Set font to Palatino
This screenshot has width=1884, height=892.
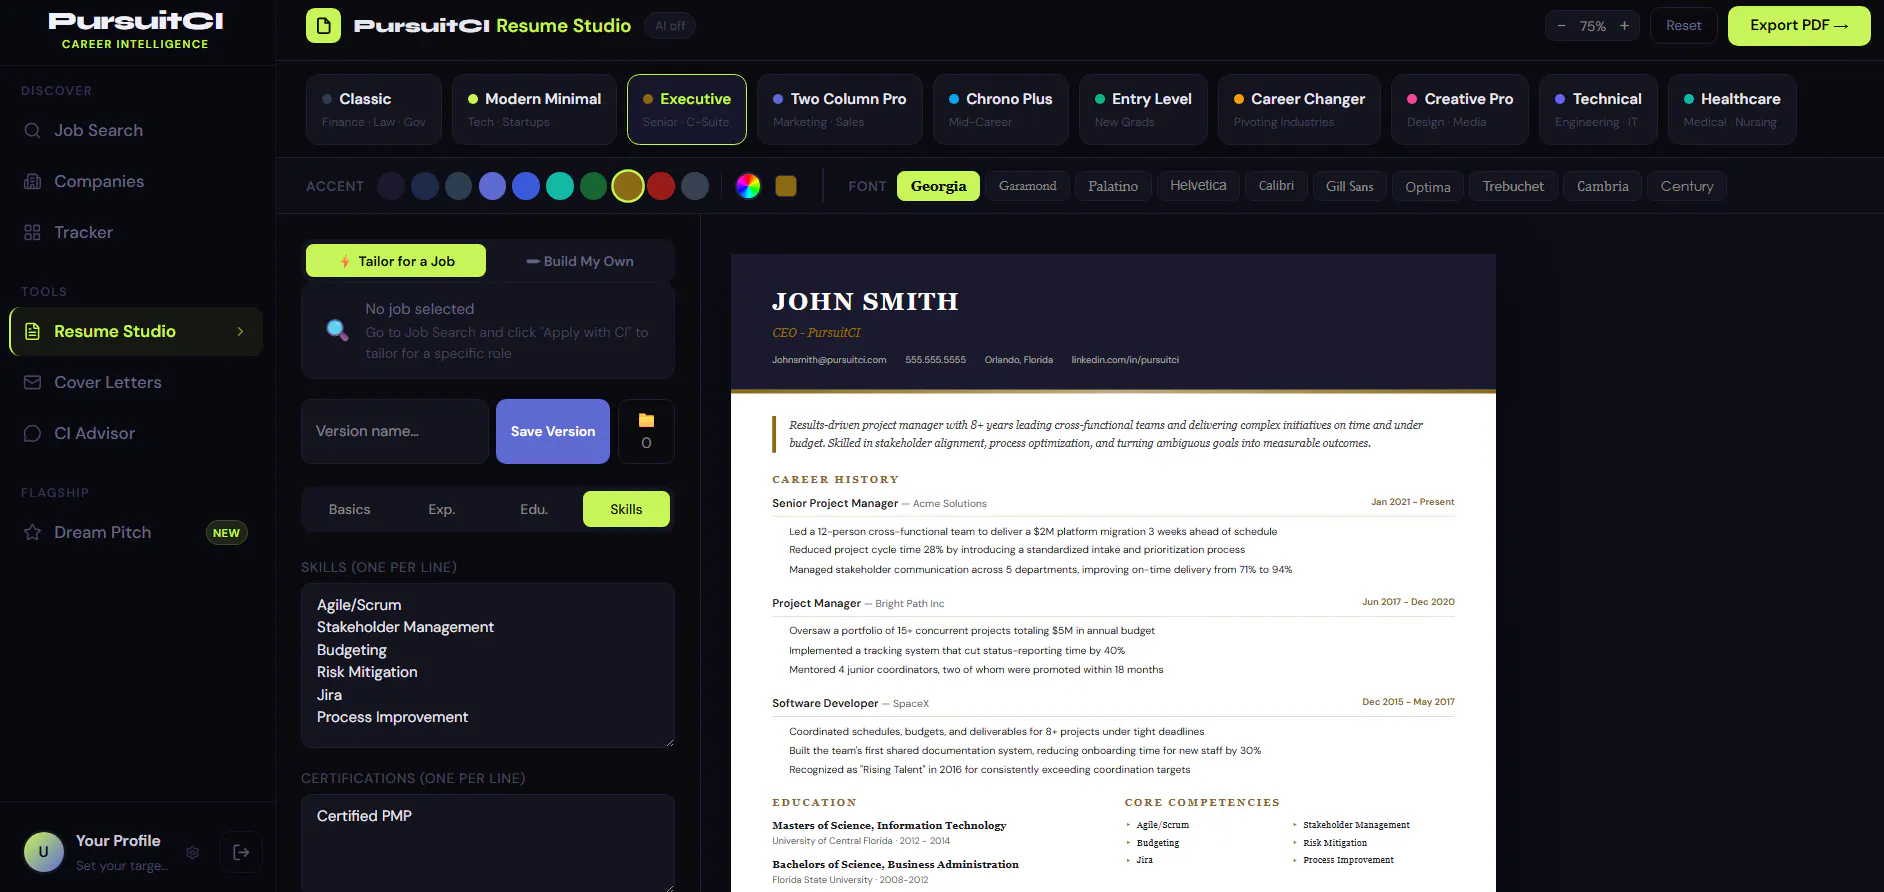click(x=1113, y=186)
